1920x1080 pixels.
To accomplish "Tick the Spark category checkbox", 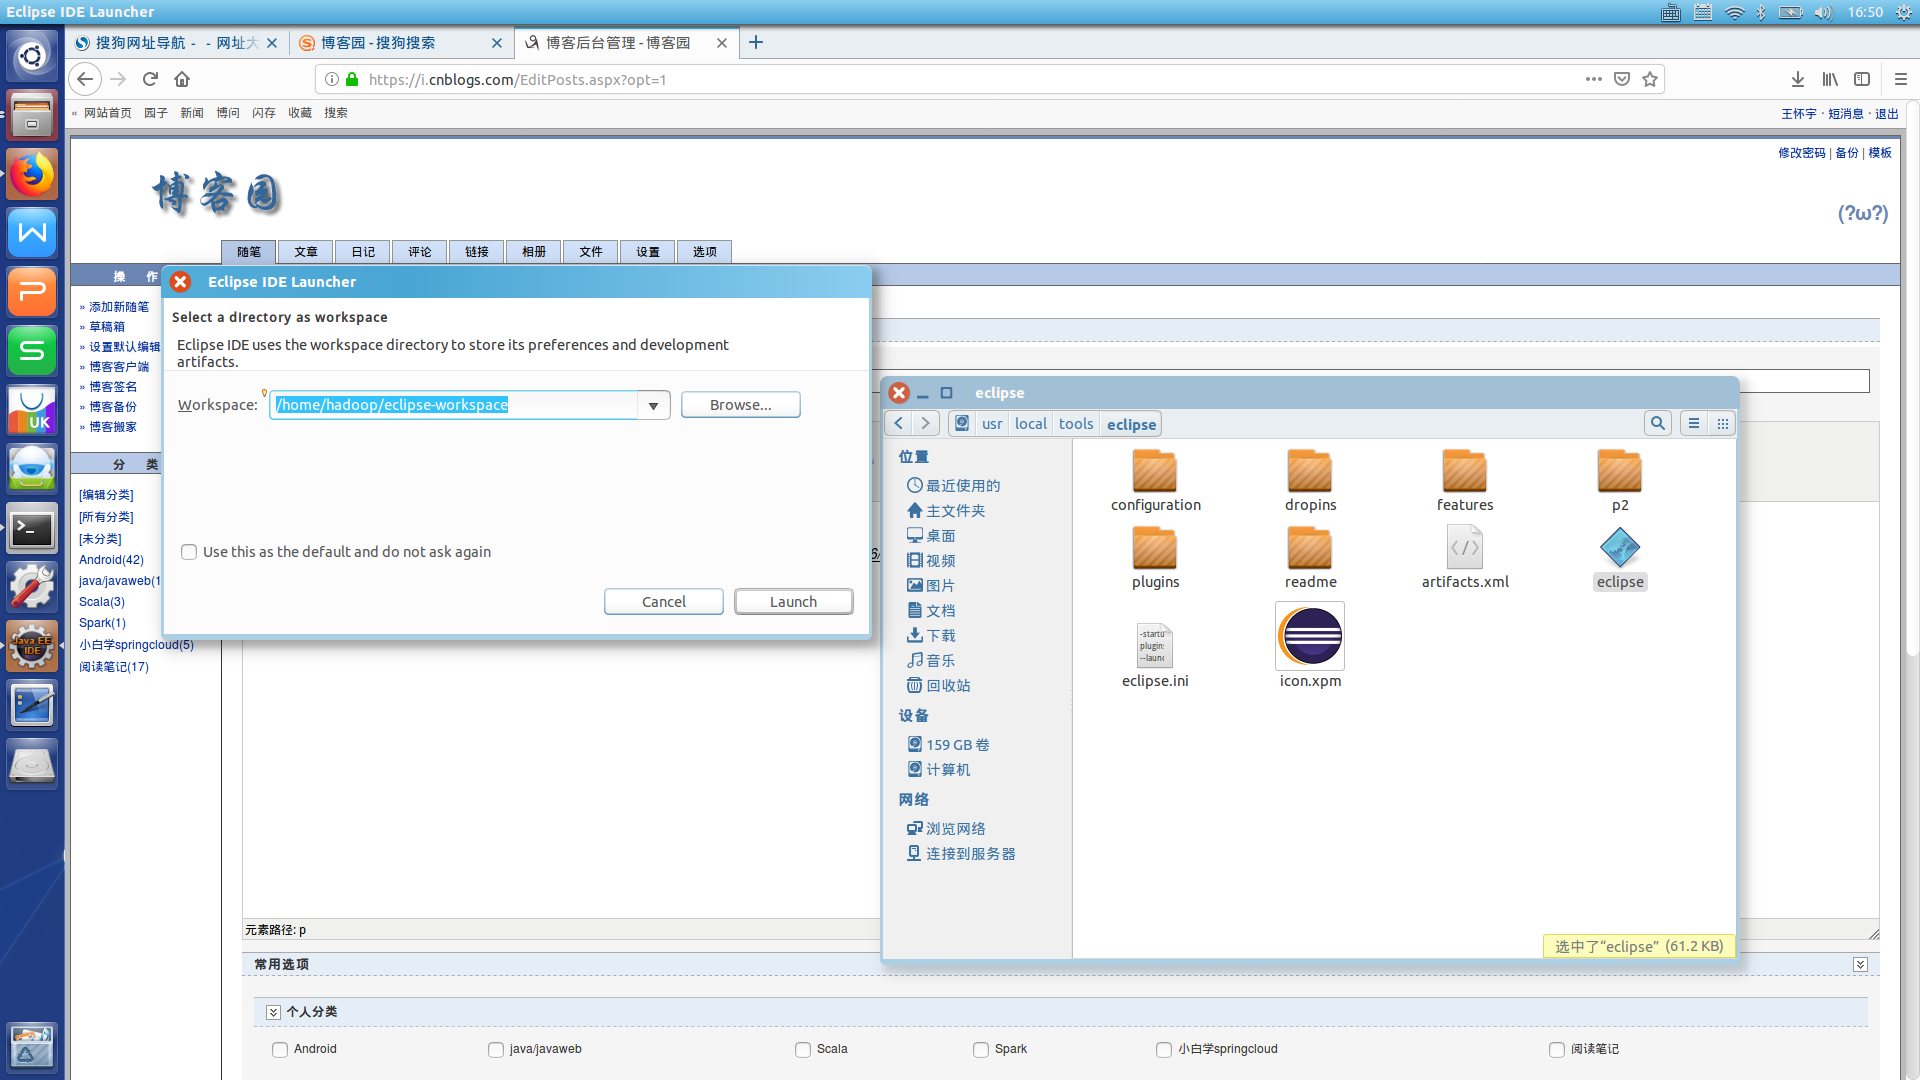I will click(x=981, y=1049).
